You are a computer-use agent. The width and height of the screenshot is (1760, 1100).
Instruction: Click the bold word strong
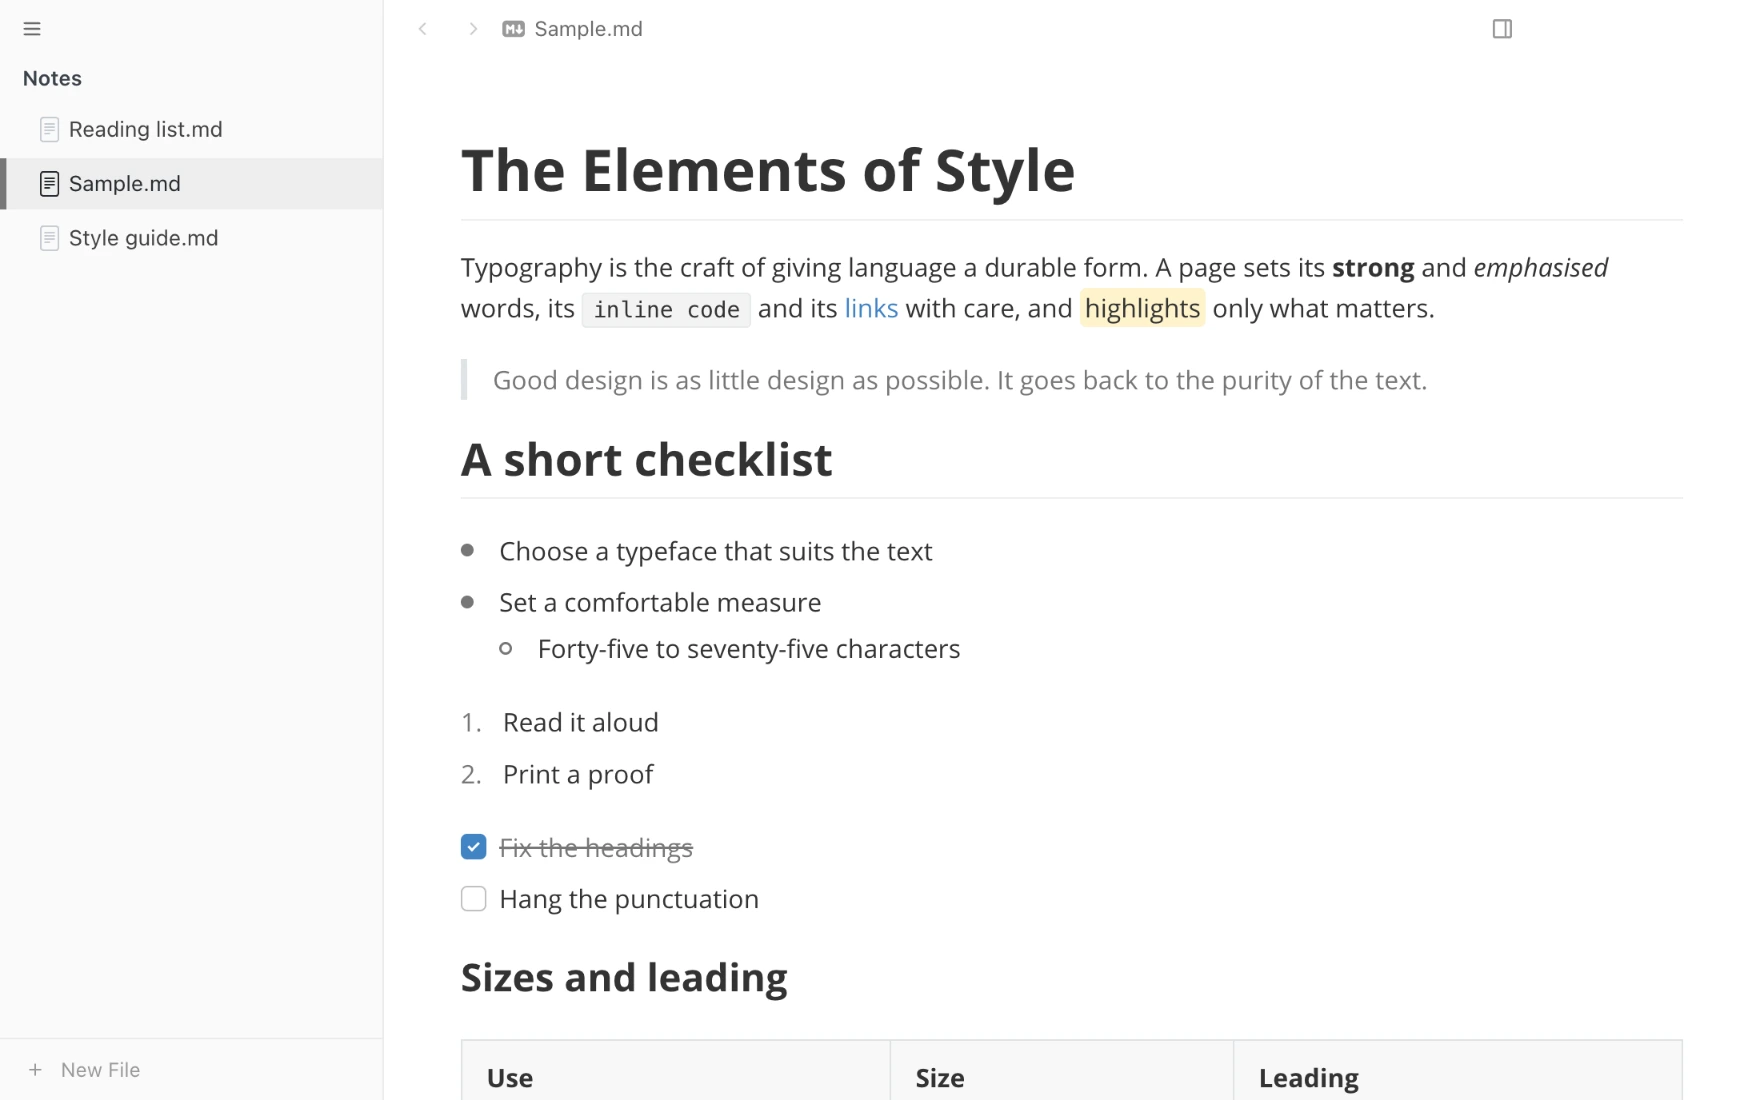point(1373,268)
